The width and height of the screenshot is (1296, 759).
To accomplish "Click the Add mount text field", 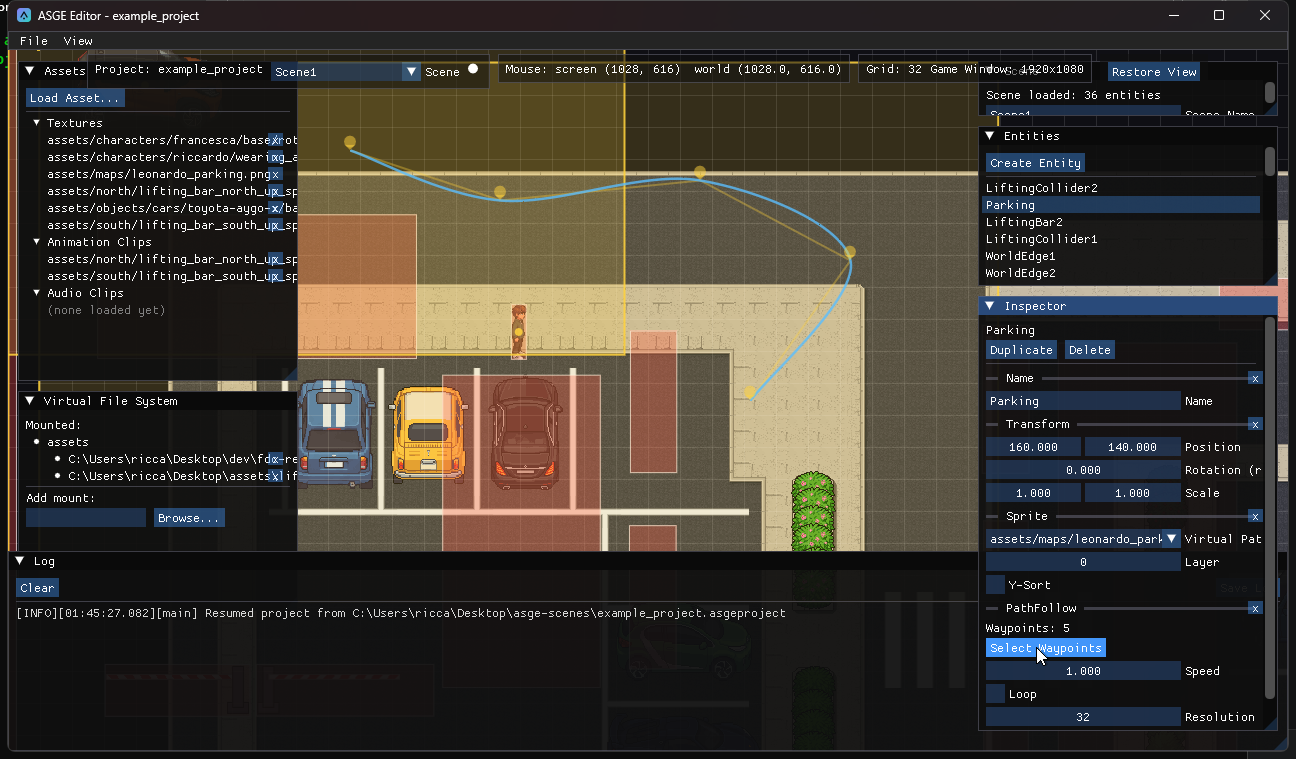I will click(x=86, y=518).
